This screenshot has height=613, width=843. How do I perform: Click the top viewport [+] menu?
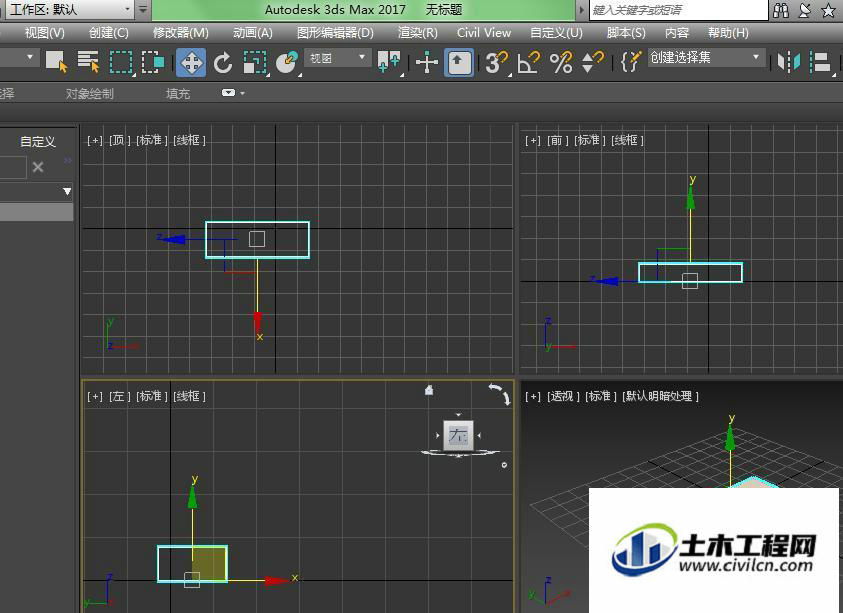click(x=95, y=140)
